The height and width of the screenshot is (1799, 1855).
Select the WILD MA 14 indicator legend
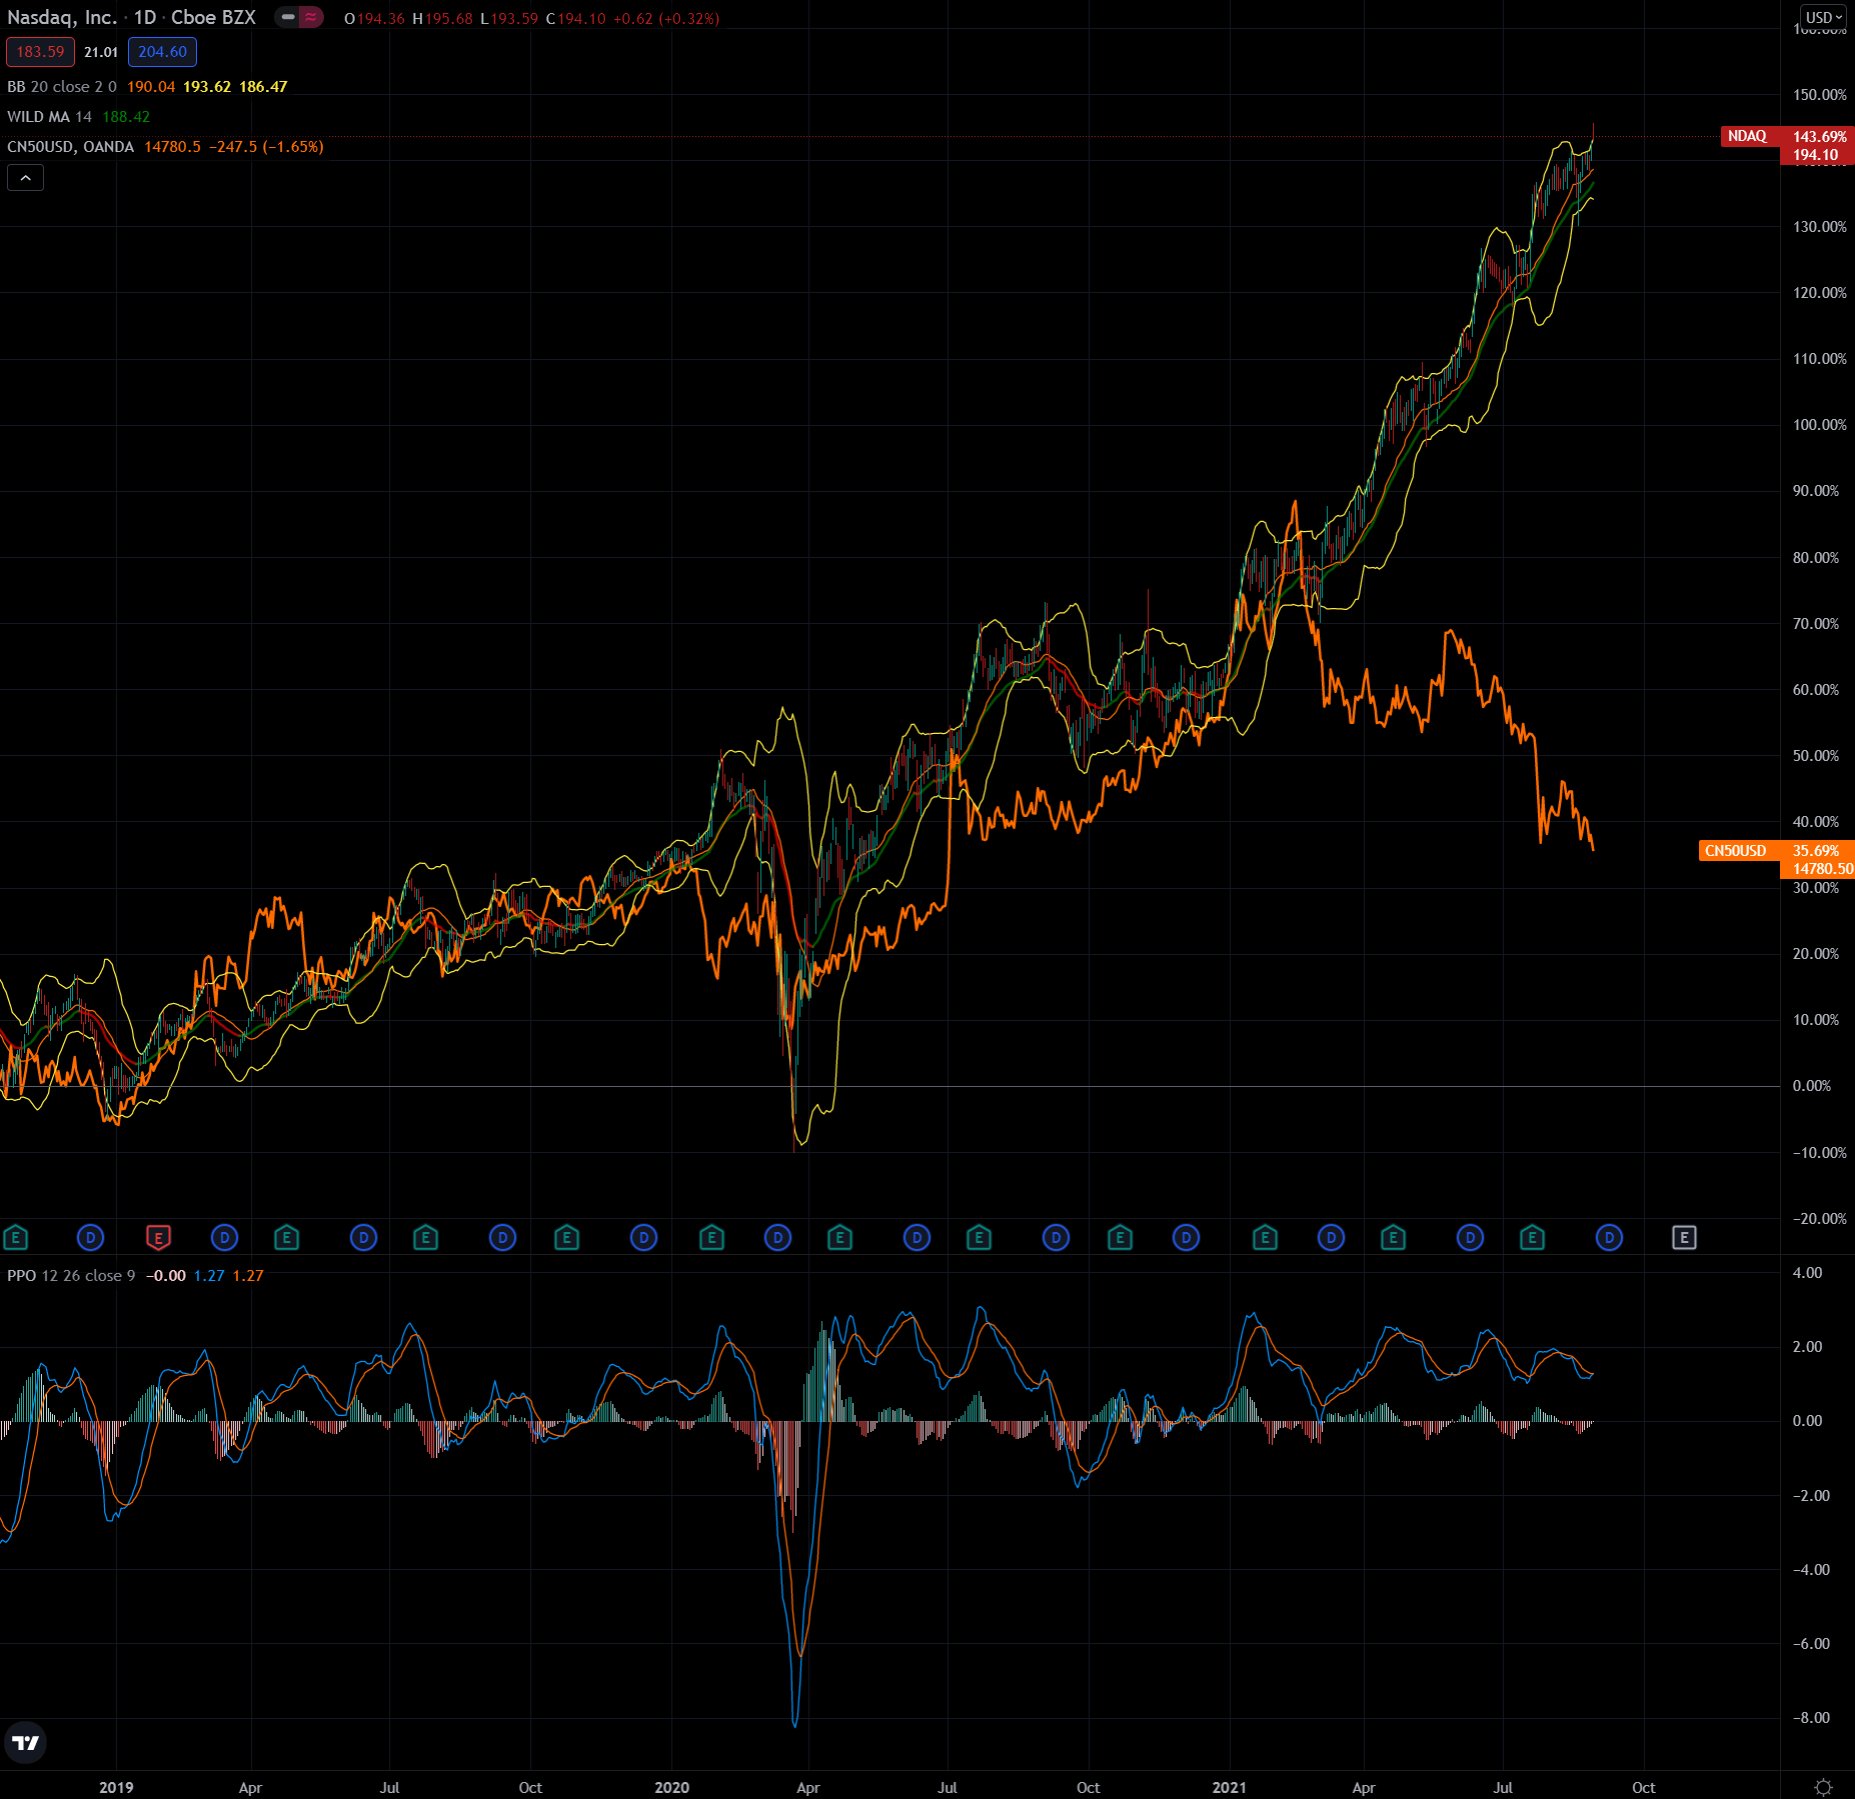tap(50, 117)
